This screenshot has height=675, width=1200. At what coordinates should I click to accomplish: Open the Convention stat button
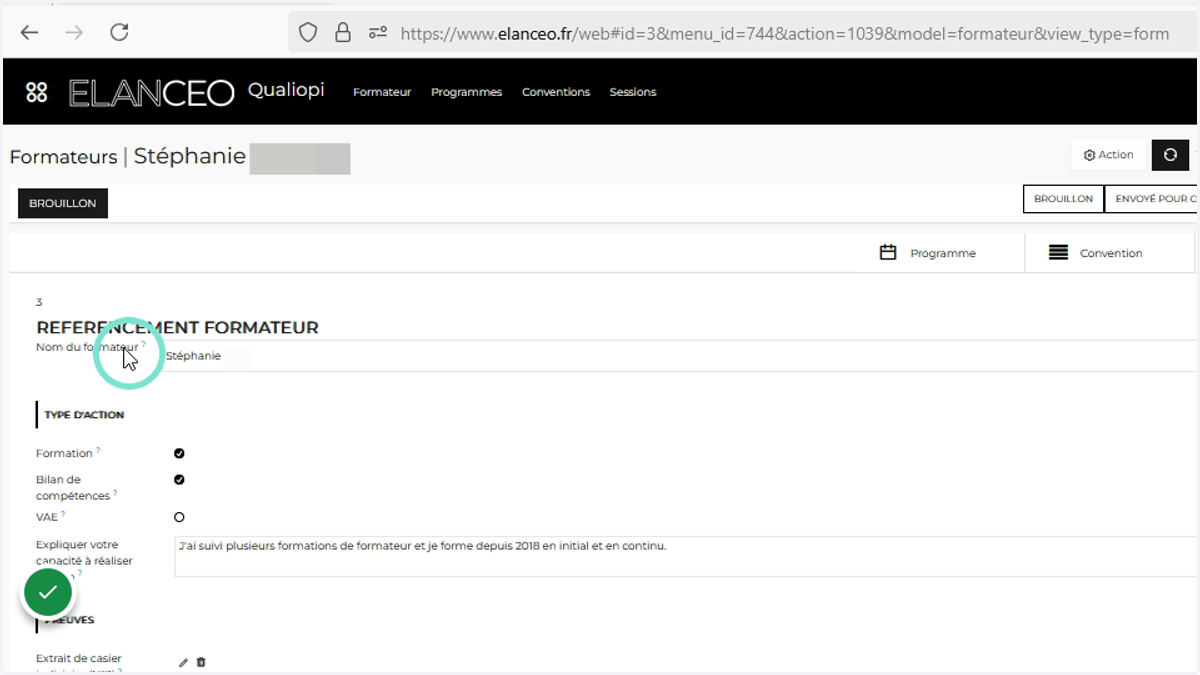(x=1110, y=253)
